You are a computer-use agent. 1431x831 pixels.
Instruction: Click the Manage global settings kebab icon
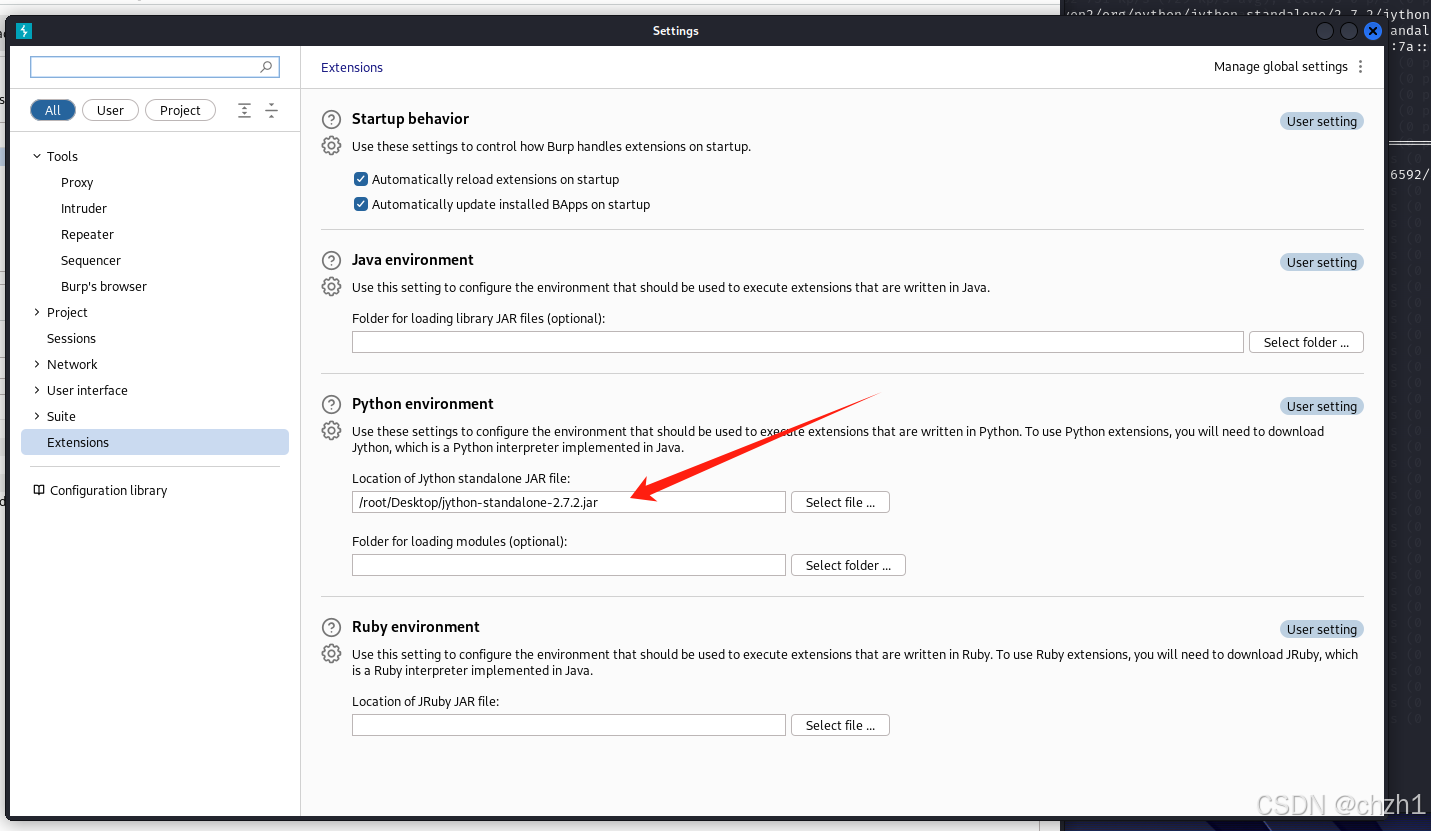point(1360,67)
